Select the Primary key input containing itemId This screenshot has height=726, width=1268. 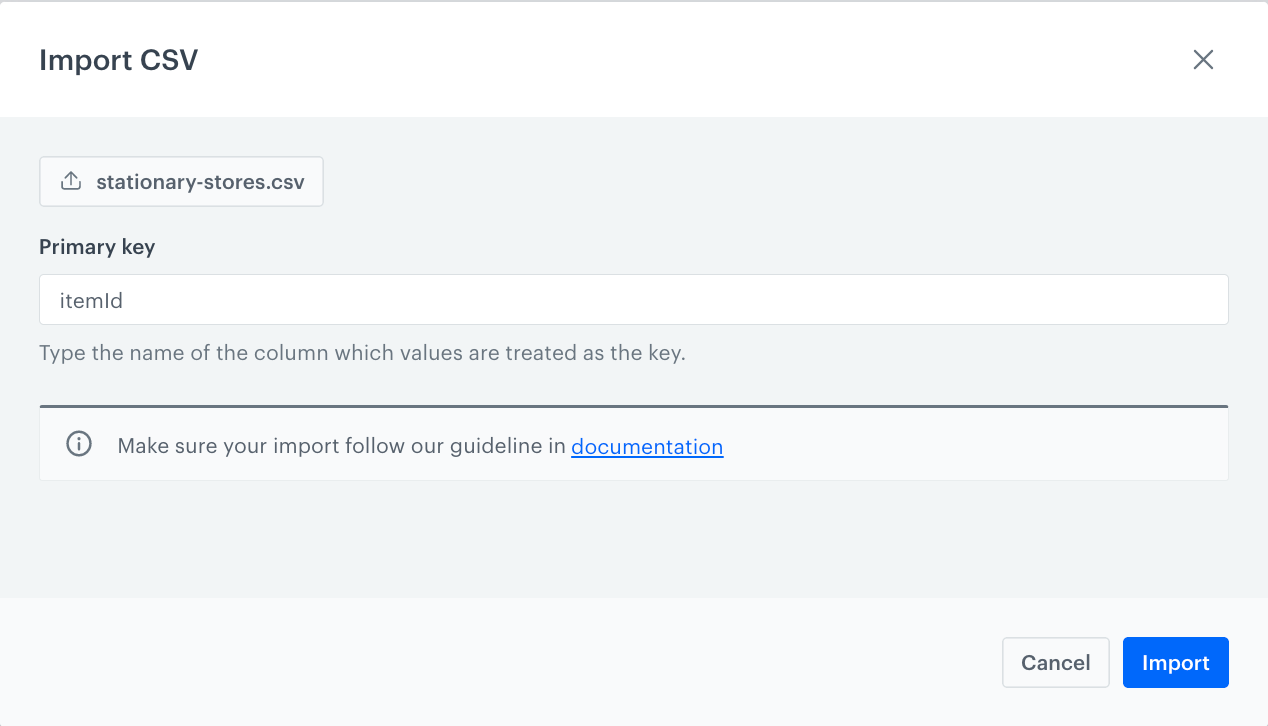pyautogui.click(x=633, y=299)
